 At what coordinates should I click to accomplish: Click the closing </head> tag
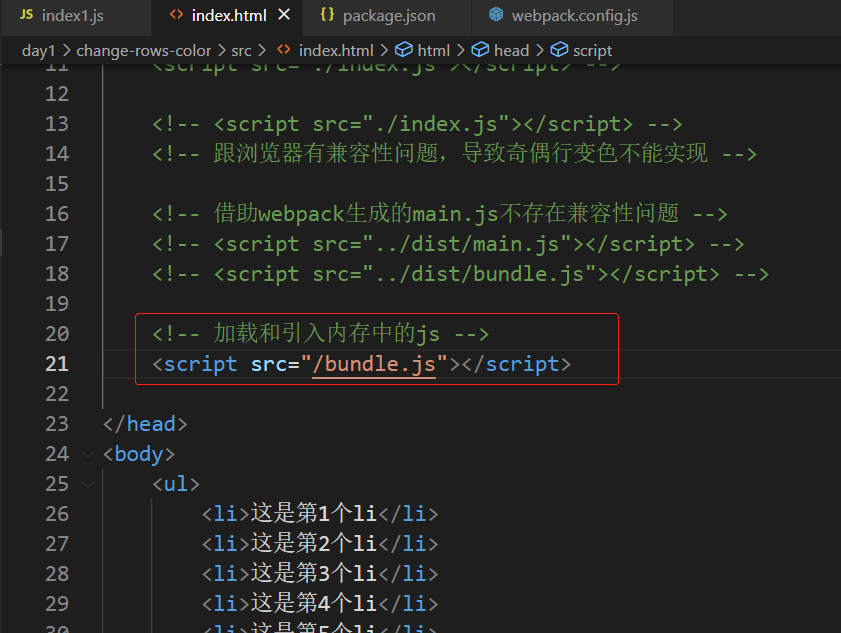click(145, 424)
